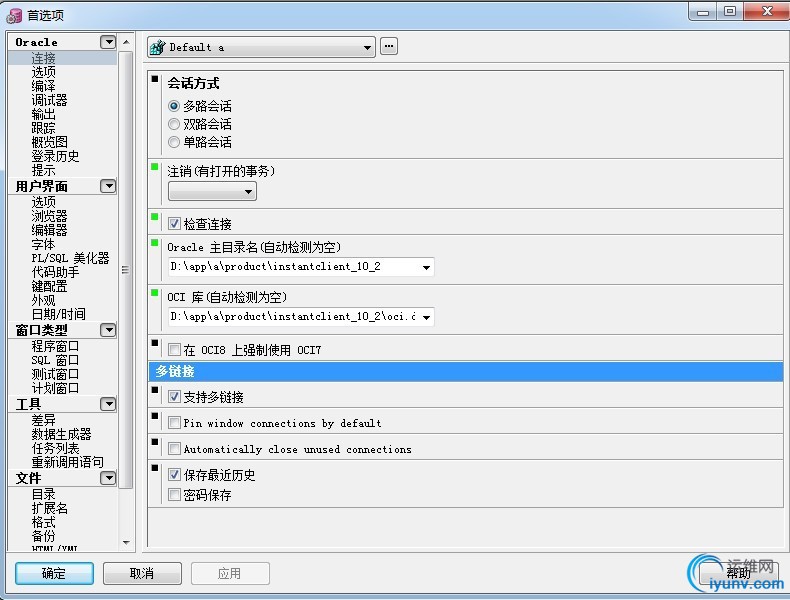
Task: Select 连接 under Oracle
Action: pos(43,58)
